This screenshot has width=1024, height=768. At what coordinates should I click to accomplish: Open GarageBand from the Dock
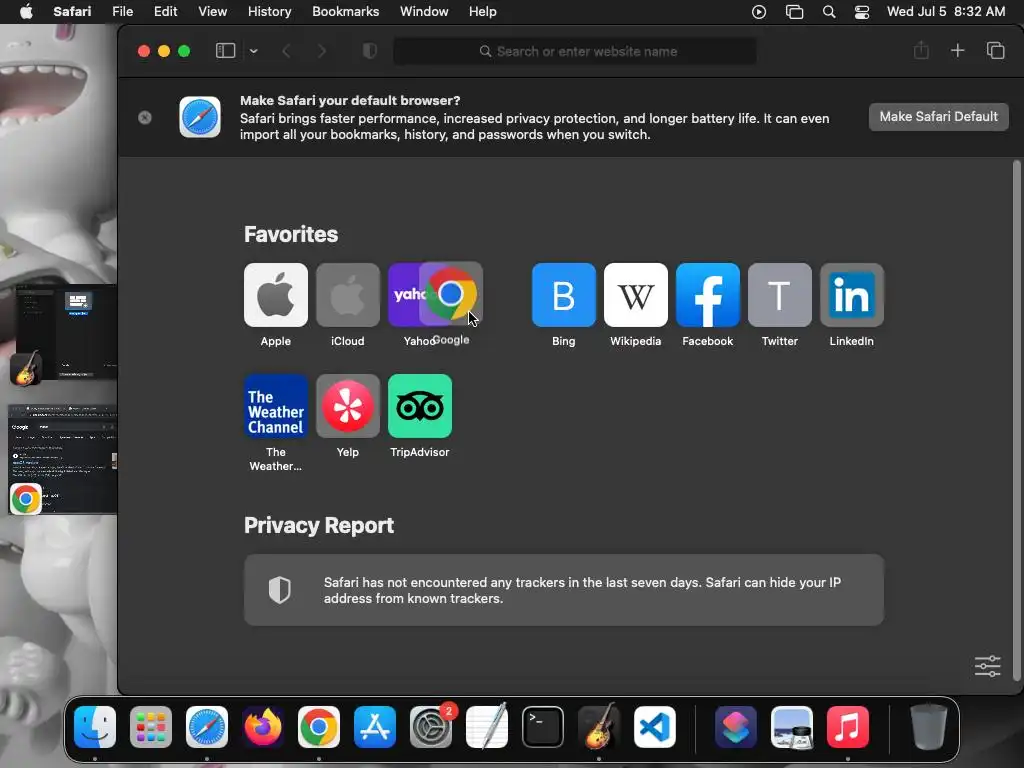599,726
